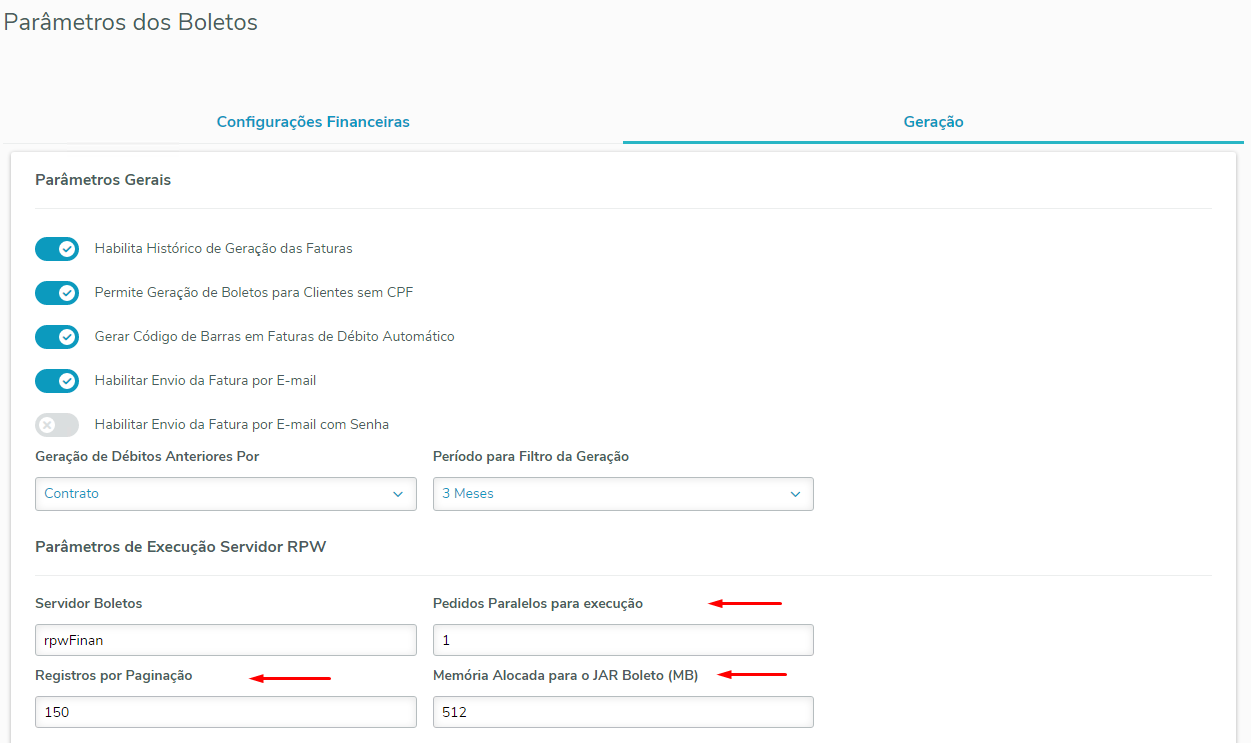The image size is (1251, 743).
Task: Click Registros por Paginação input field
Action: (225, 712)
